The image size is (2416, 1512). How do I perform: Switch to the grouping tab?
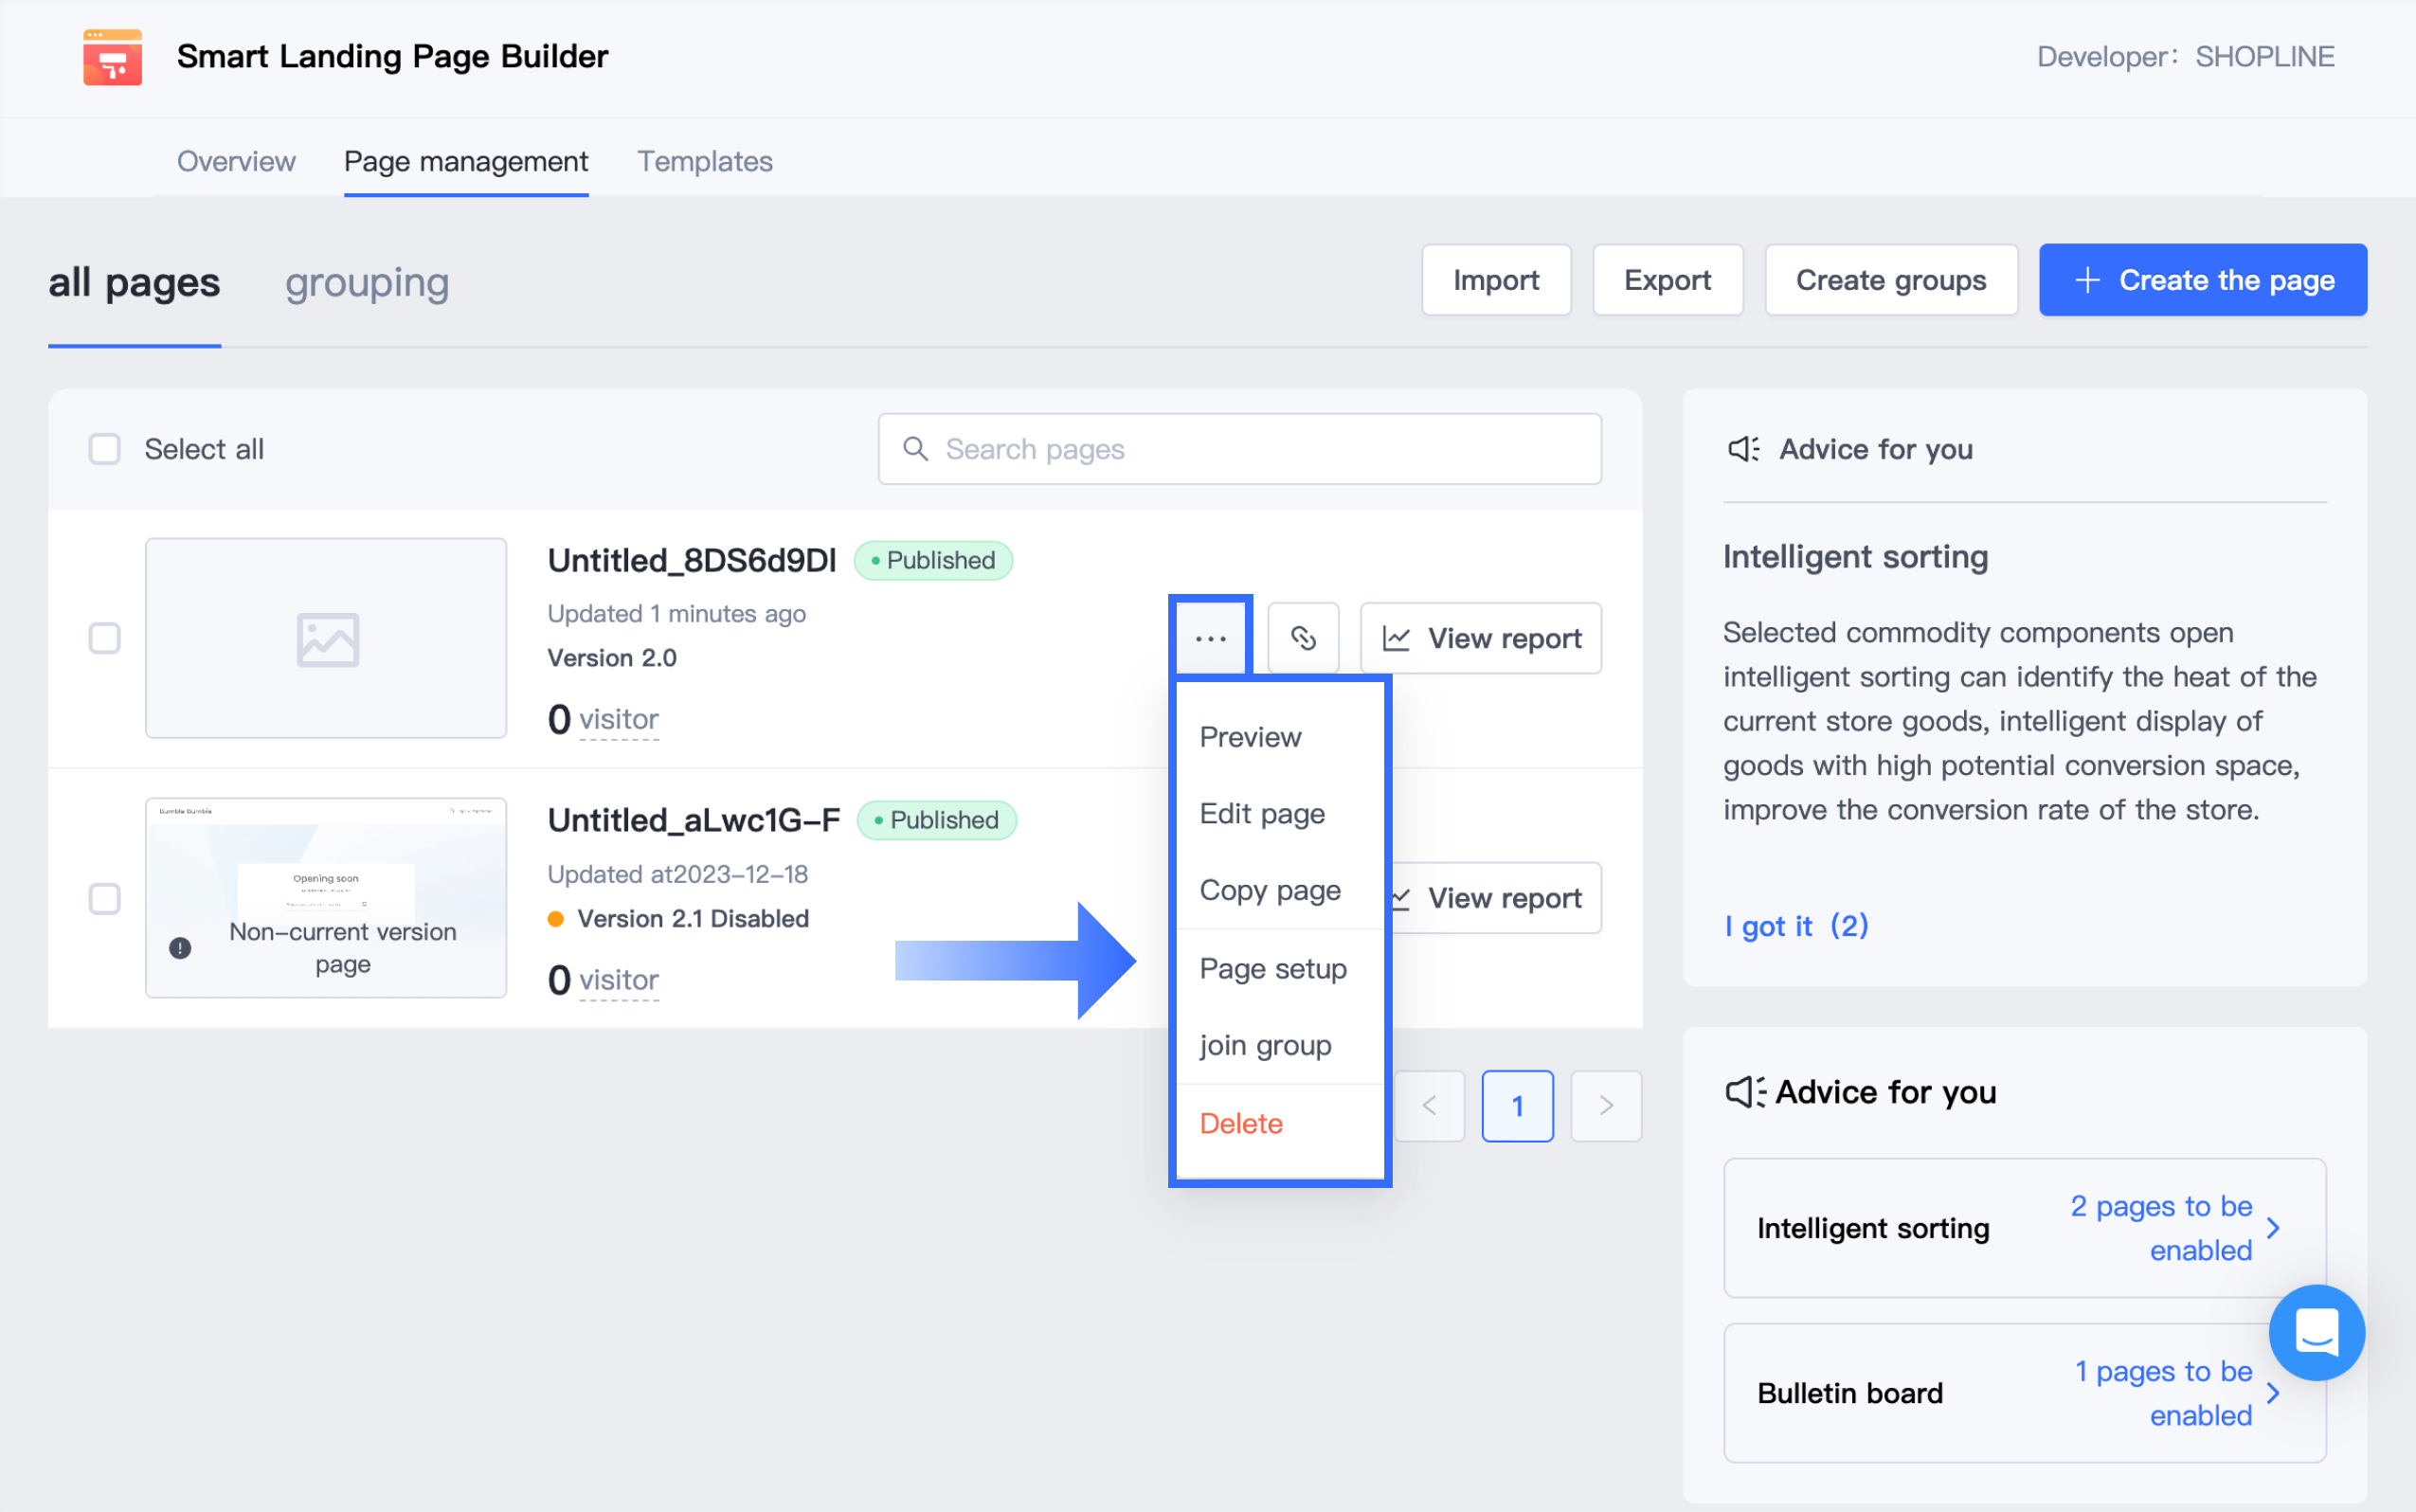pos(366,283)
